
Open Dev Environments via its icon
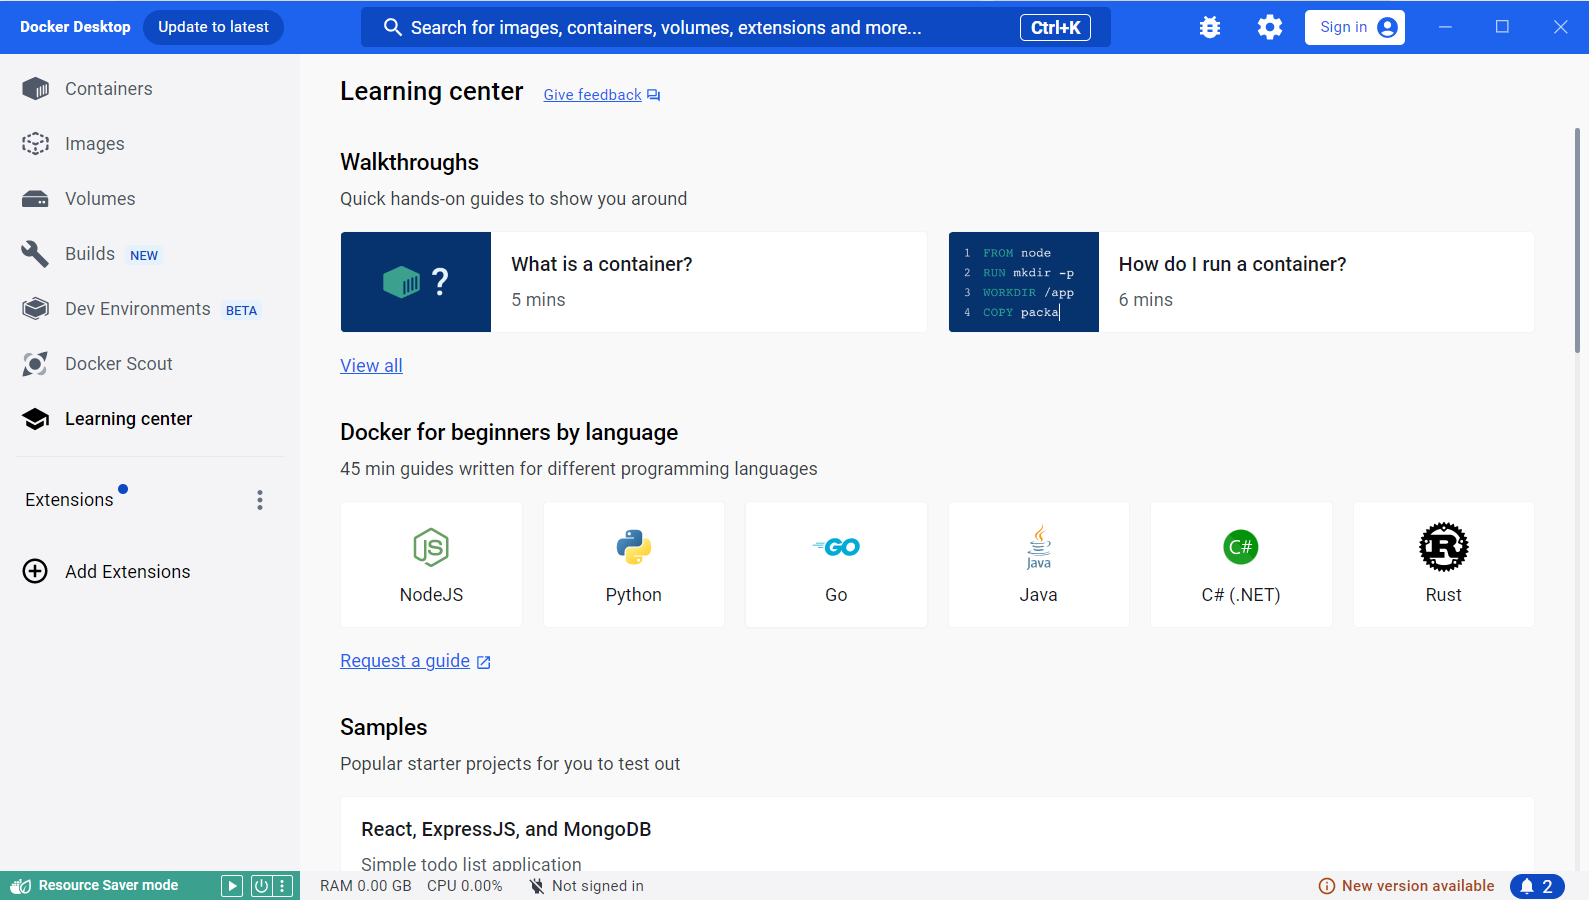(x=35, y=309)
